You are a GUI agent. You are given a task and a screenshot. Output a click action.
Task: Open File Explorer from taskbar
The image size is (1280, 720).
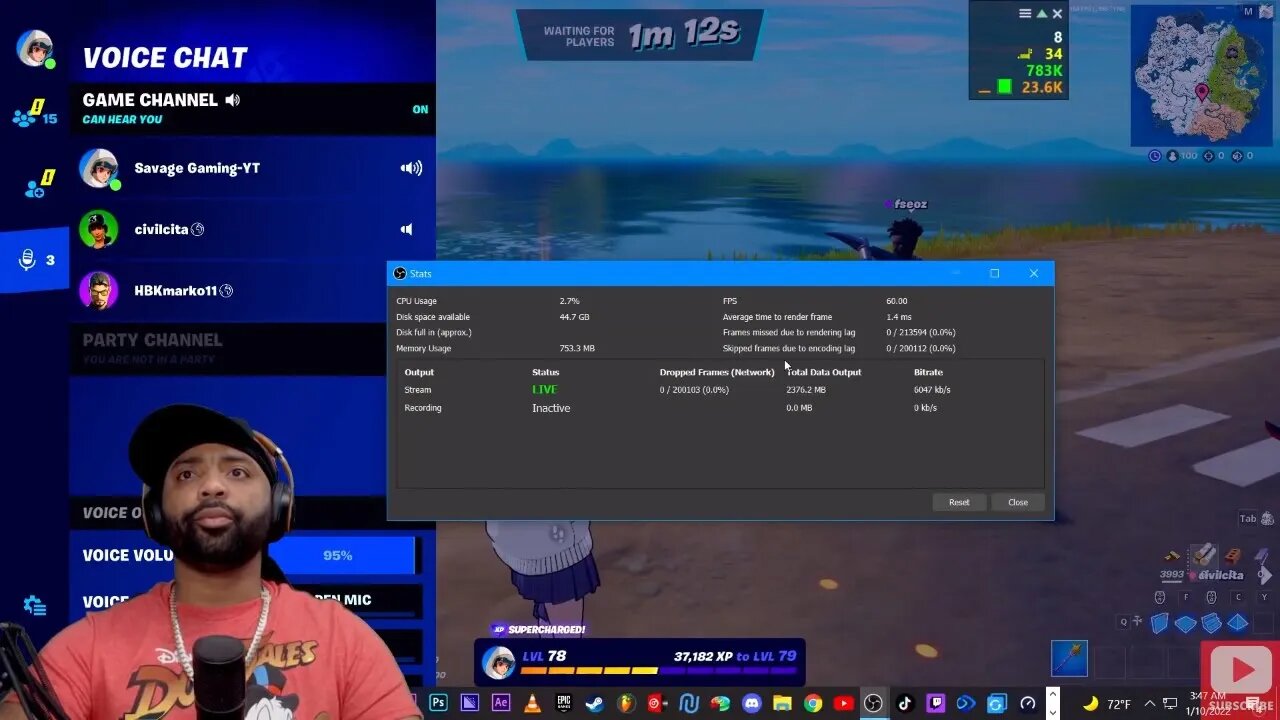tap(782, 703)
